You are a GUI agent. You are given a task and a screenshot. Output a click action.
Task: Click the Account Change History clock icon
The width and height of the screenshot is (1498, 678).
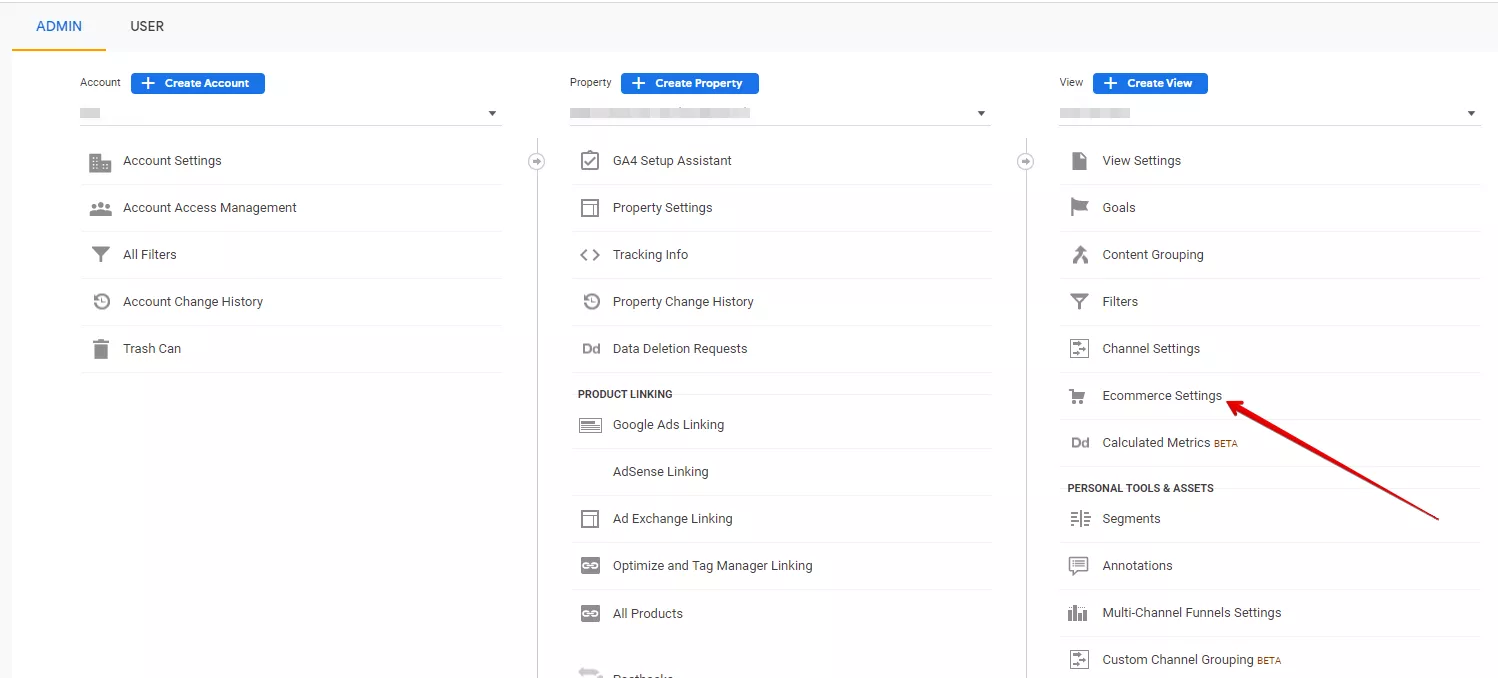(101, 302)
